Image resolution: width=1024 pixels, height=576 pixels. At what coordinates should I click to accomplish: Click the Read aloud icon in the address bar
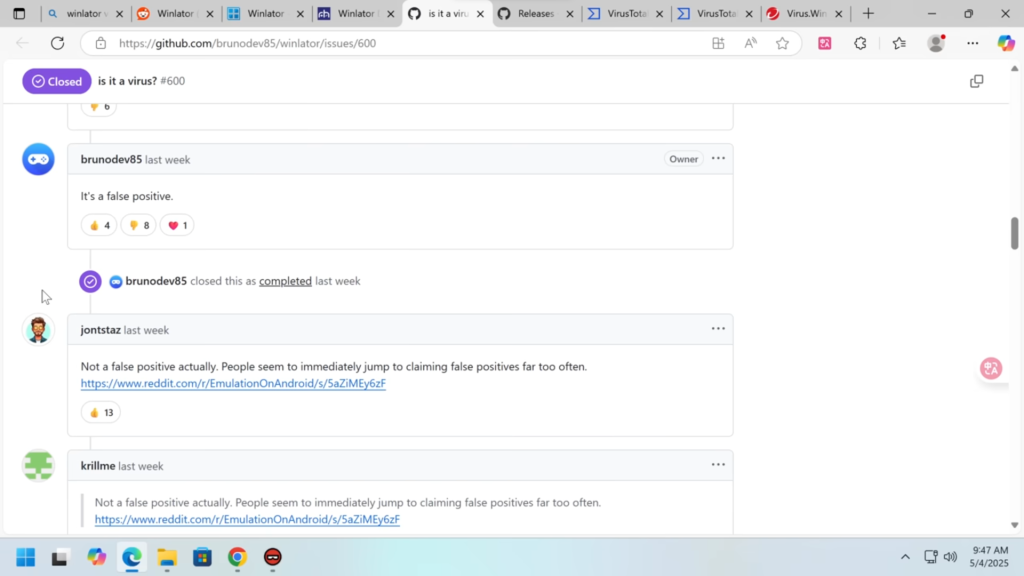(x=750, y=43)
